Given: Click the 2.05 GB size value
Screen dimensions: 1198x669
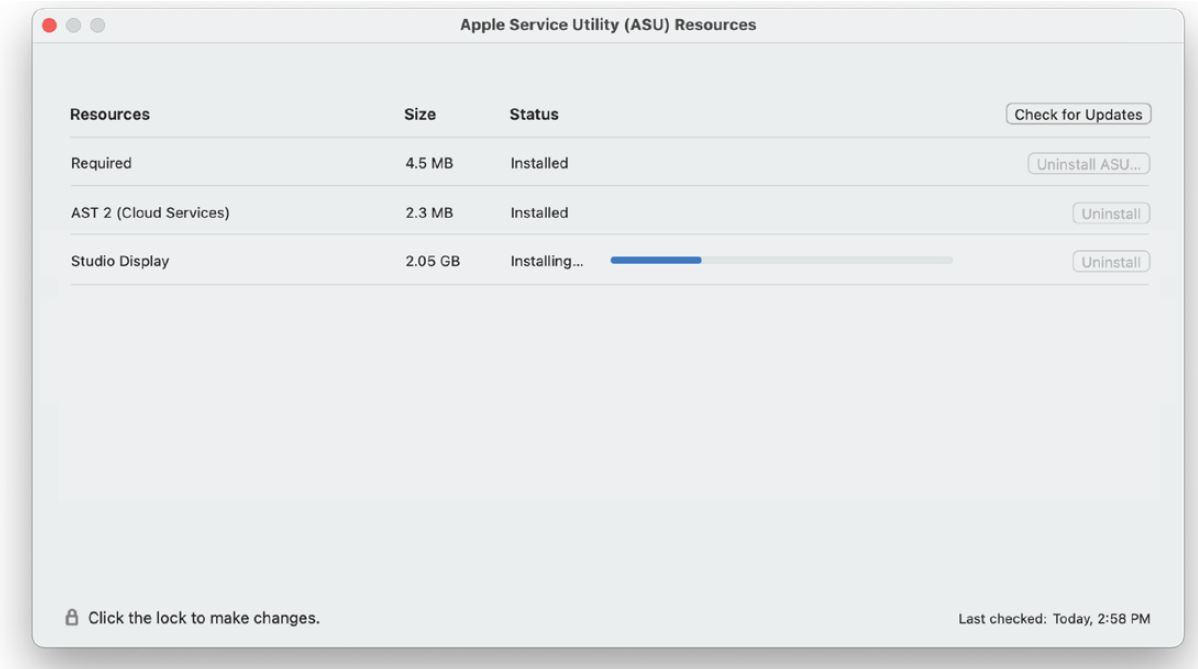Looking at the screenshot, I should coord(432,261).
